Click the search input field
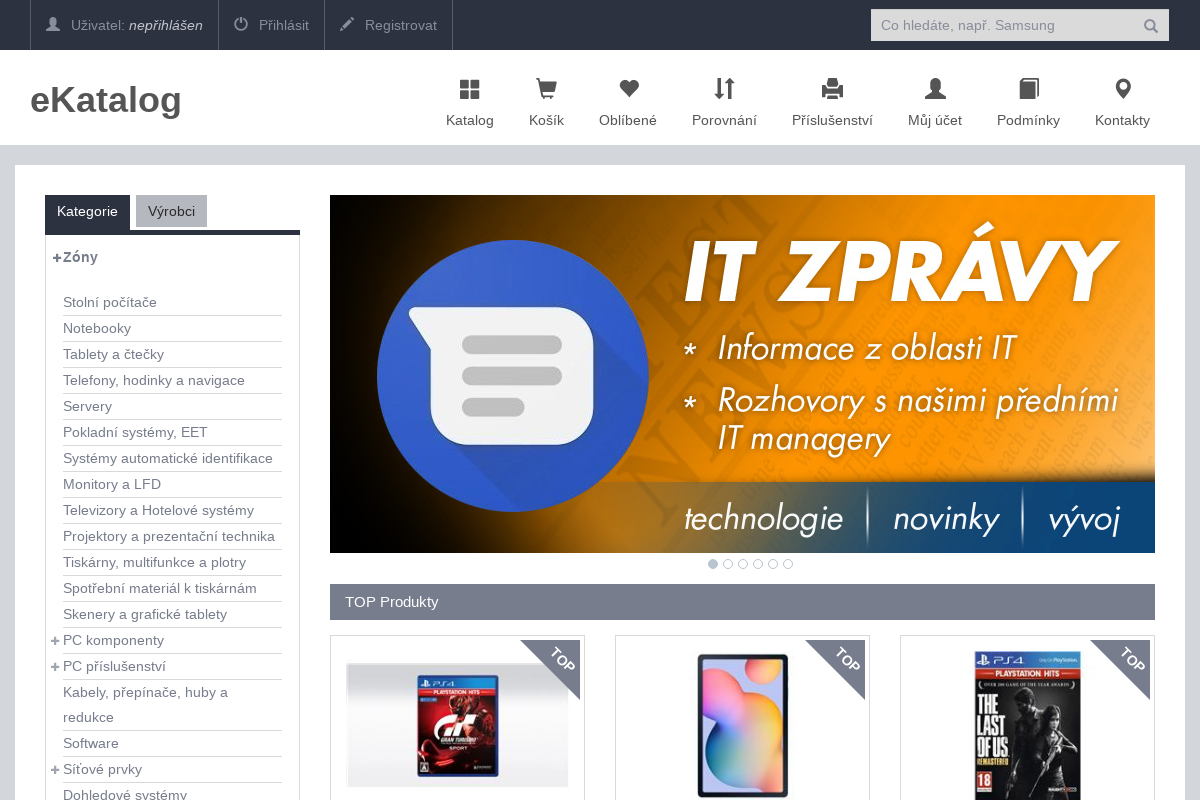Viewport: 1200px width, 800px height. (1000, 25)
